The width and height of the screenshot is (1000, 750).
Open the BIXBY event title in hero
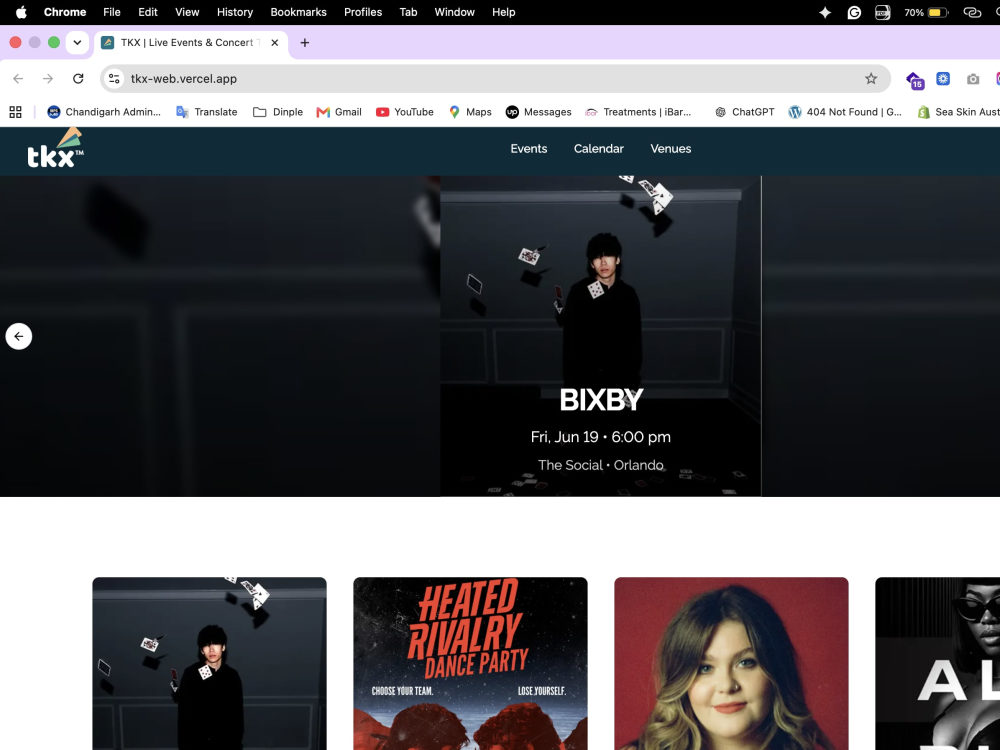[x=601, y=400]
